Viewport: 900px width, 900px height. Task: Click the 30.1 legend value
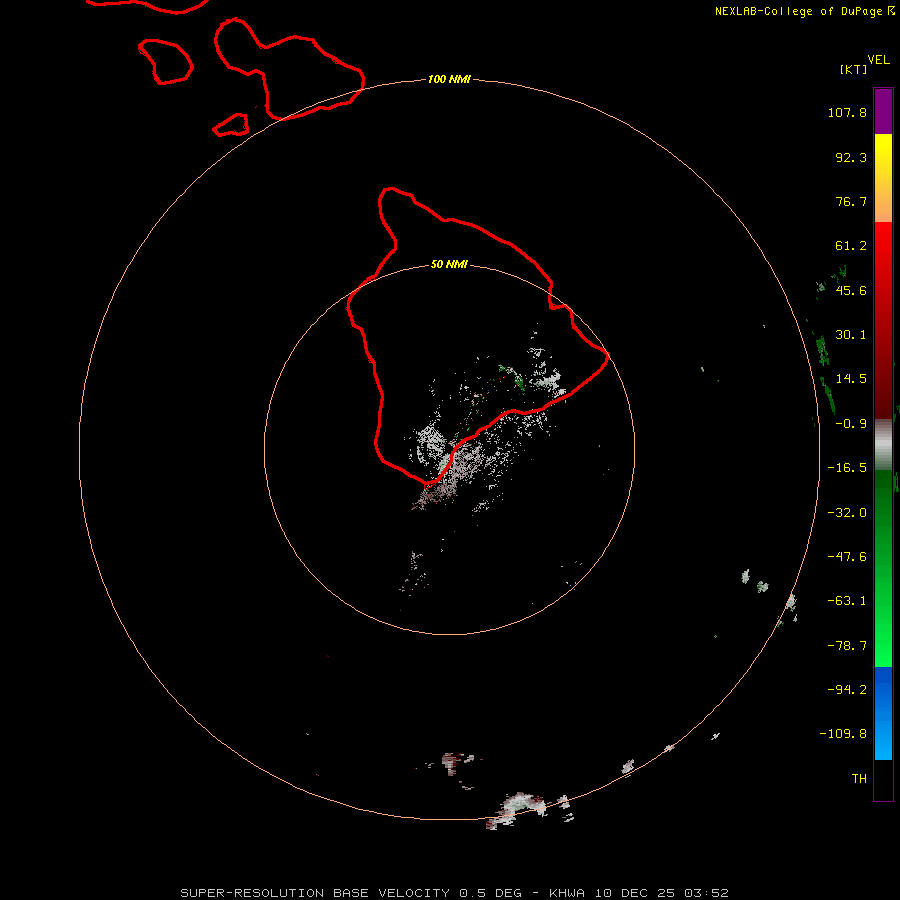tap(851, 335)
